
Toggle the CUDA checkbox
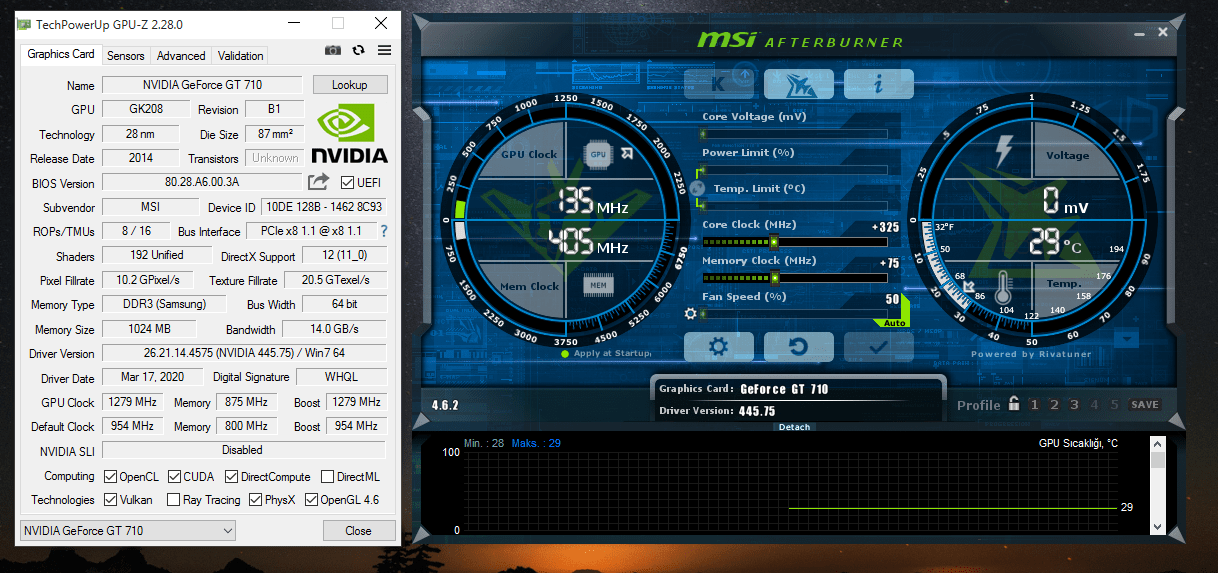coord(175,477)
